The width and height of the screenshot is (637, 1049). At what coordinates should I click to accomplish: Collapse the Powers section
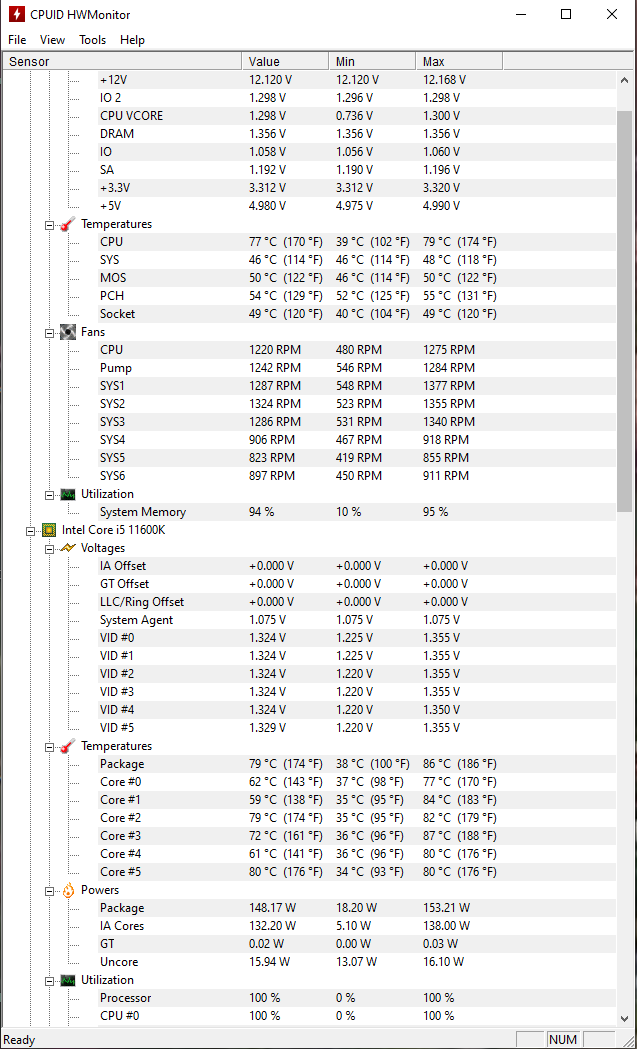[49, 890]
